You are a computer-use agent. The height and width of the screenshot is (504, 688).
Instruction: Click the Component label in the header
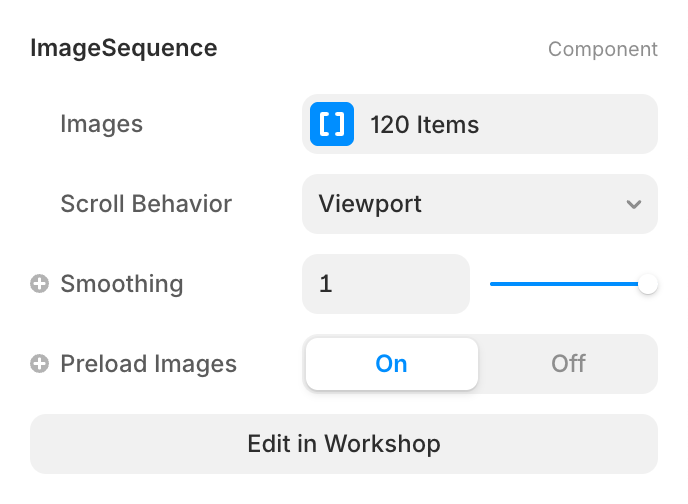[602, 48]
